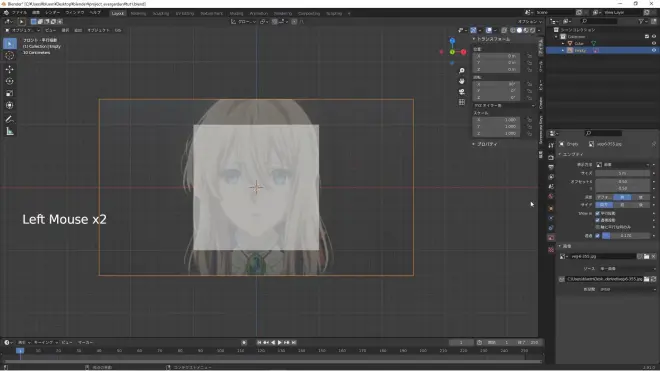Image resolution: width=660 pixels, height=371 pixels.
Task: Open the display type image dropdown
Action: coord(623,165)
